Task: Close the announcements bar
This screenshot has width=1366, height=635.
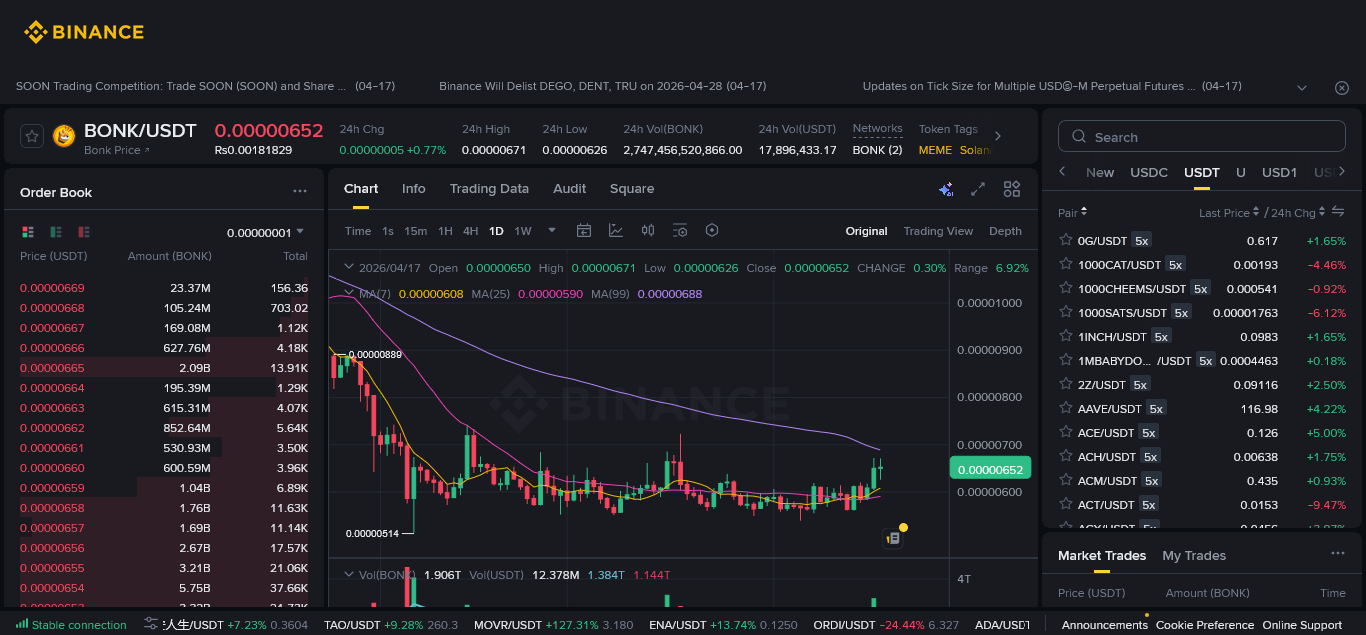Action: [x=1342, y=88]
